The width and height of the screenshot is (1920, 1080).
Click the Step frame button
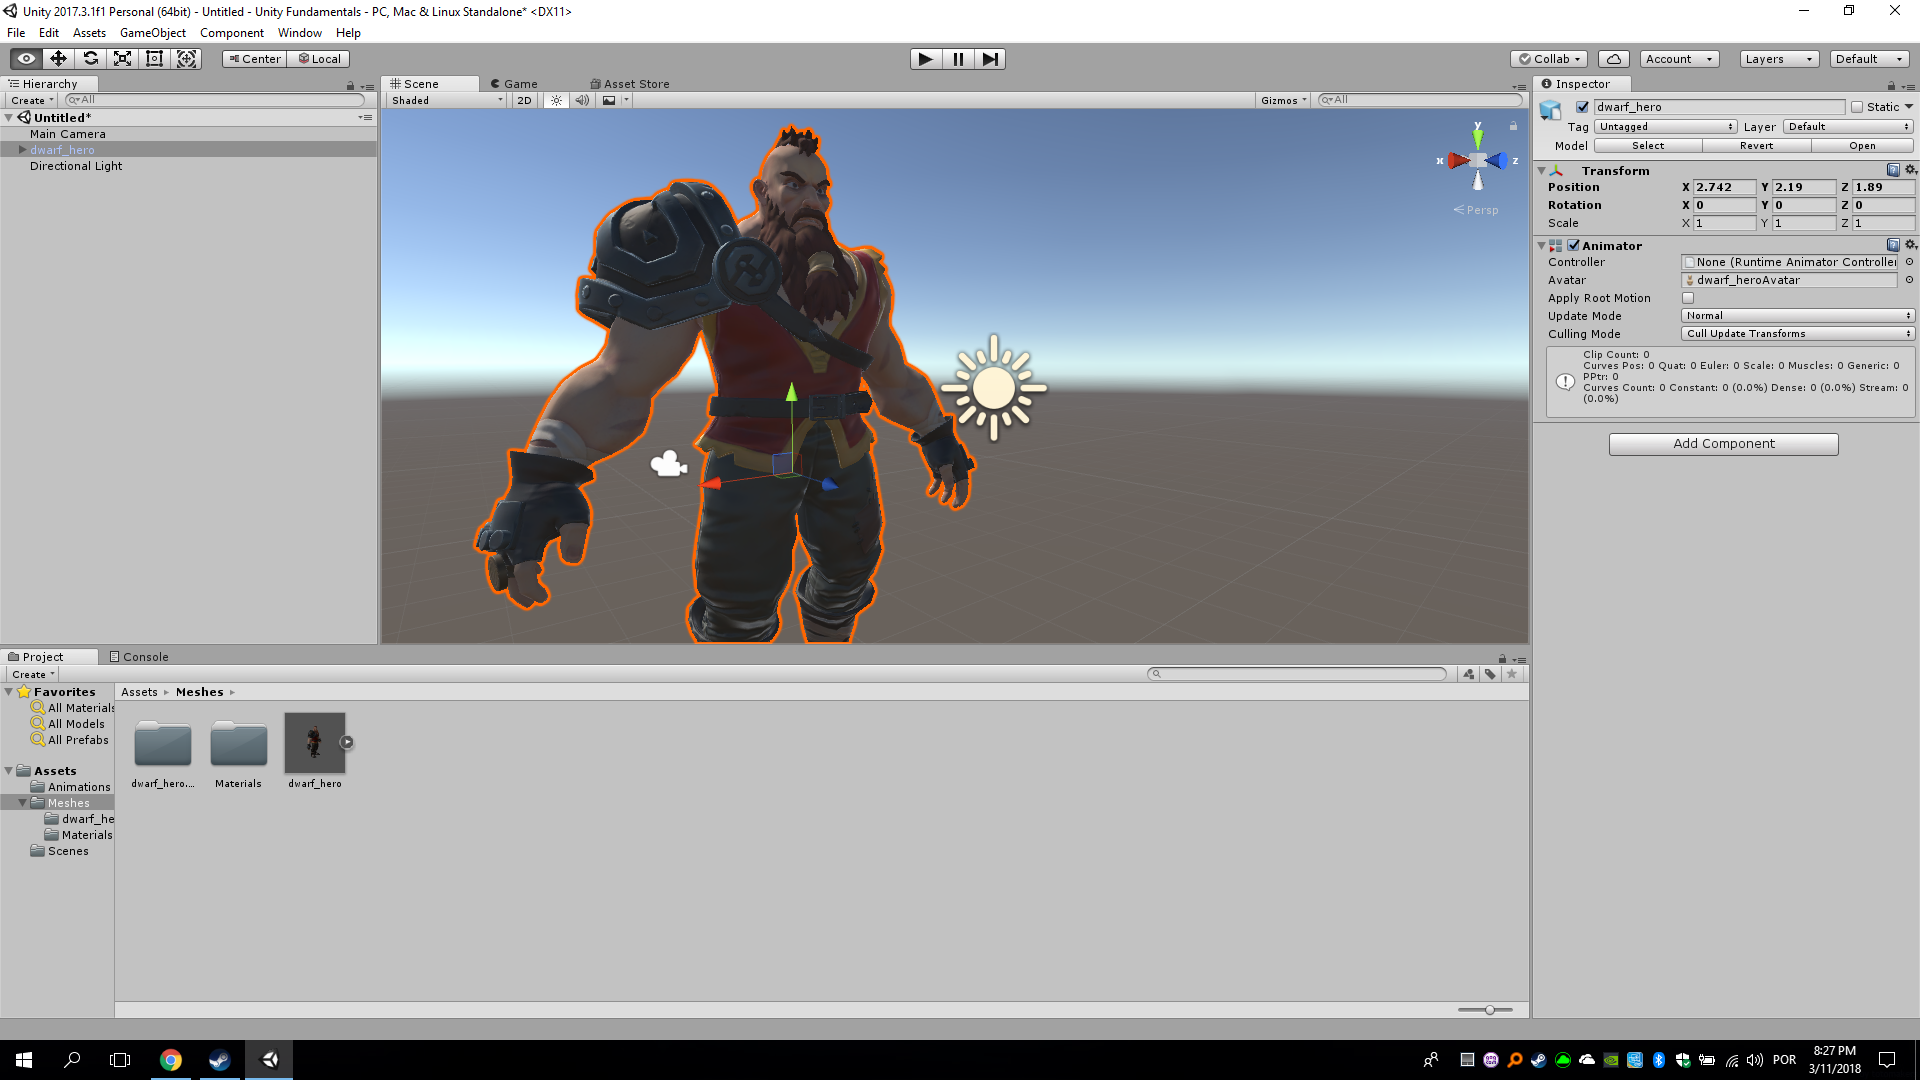click(990, 59)
